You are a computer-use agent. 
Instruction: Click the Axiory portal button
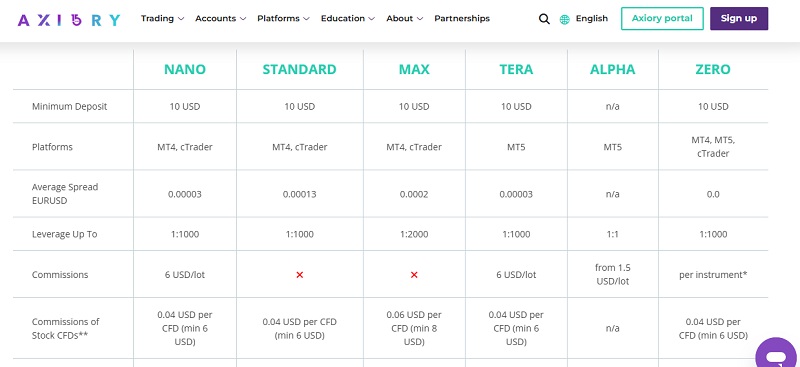tap(662, 18)
